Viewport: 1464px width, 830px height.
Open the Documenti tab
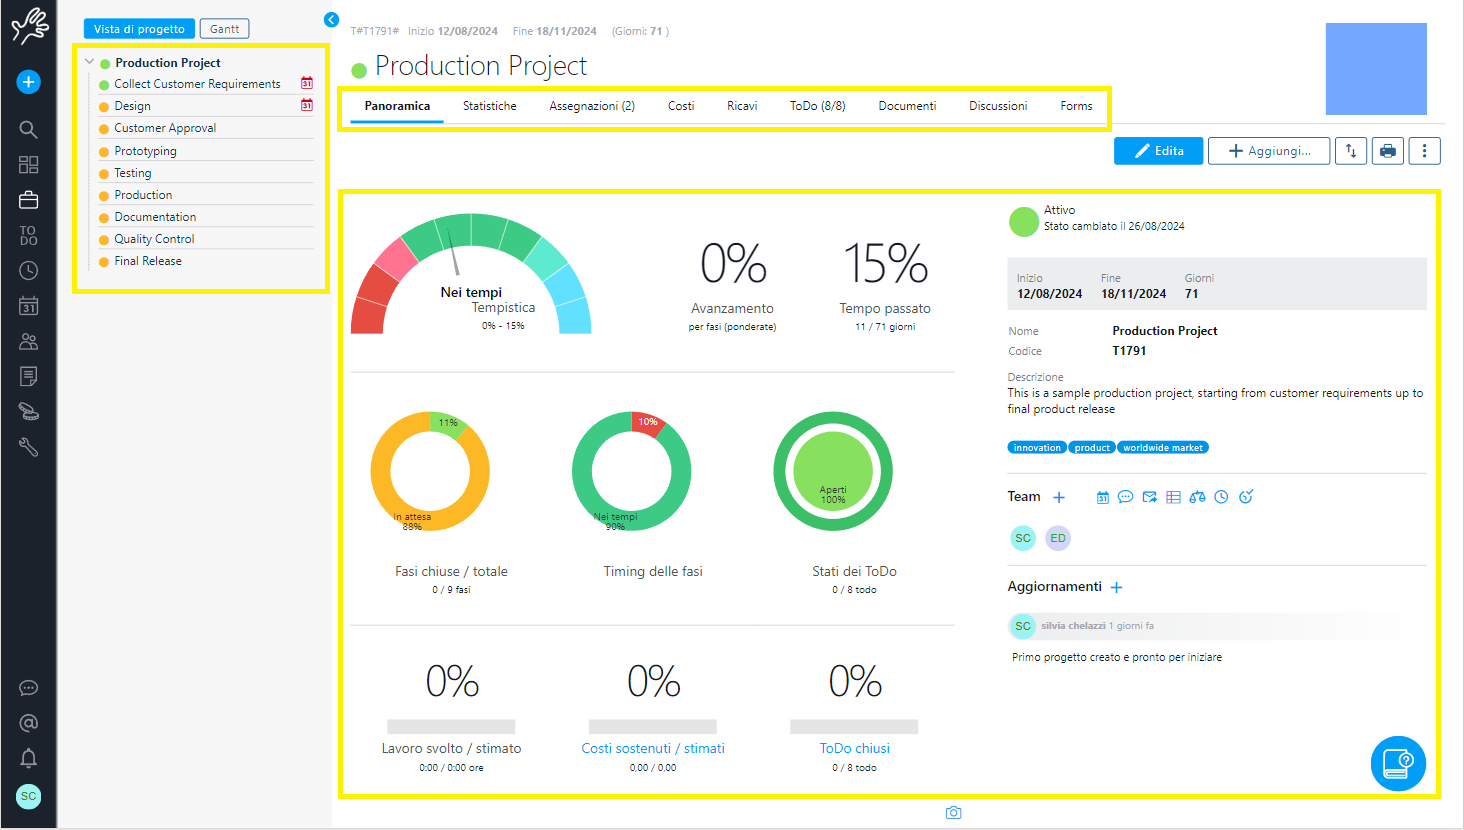pyautogui.click(x=907, y=106)
